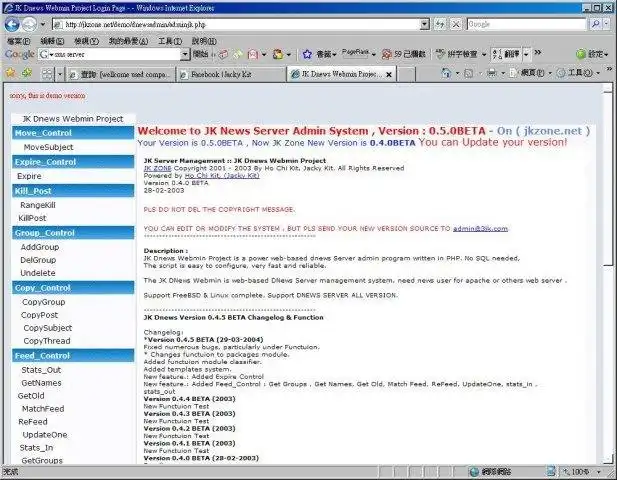617x480 pixels.
Task: Click the Group_Control section header
Action: point(73,233)
